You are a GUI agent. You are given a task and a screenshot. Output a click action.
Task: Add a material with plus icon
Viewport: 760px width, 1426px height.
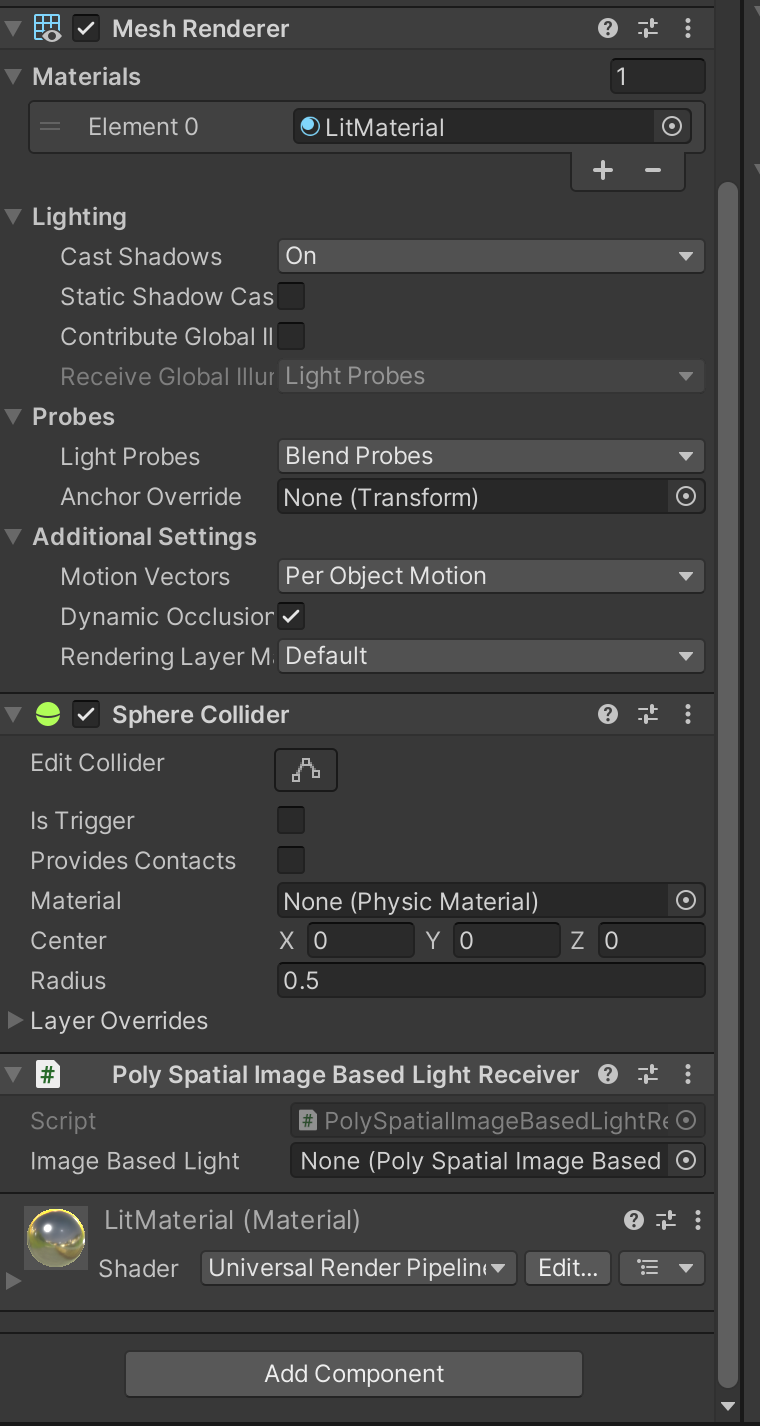[x=602, y=170]
